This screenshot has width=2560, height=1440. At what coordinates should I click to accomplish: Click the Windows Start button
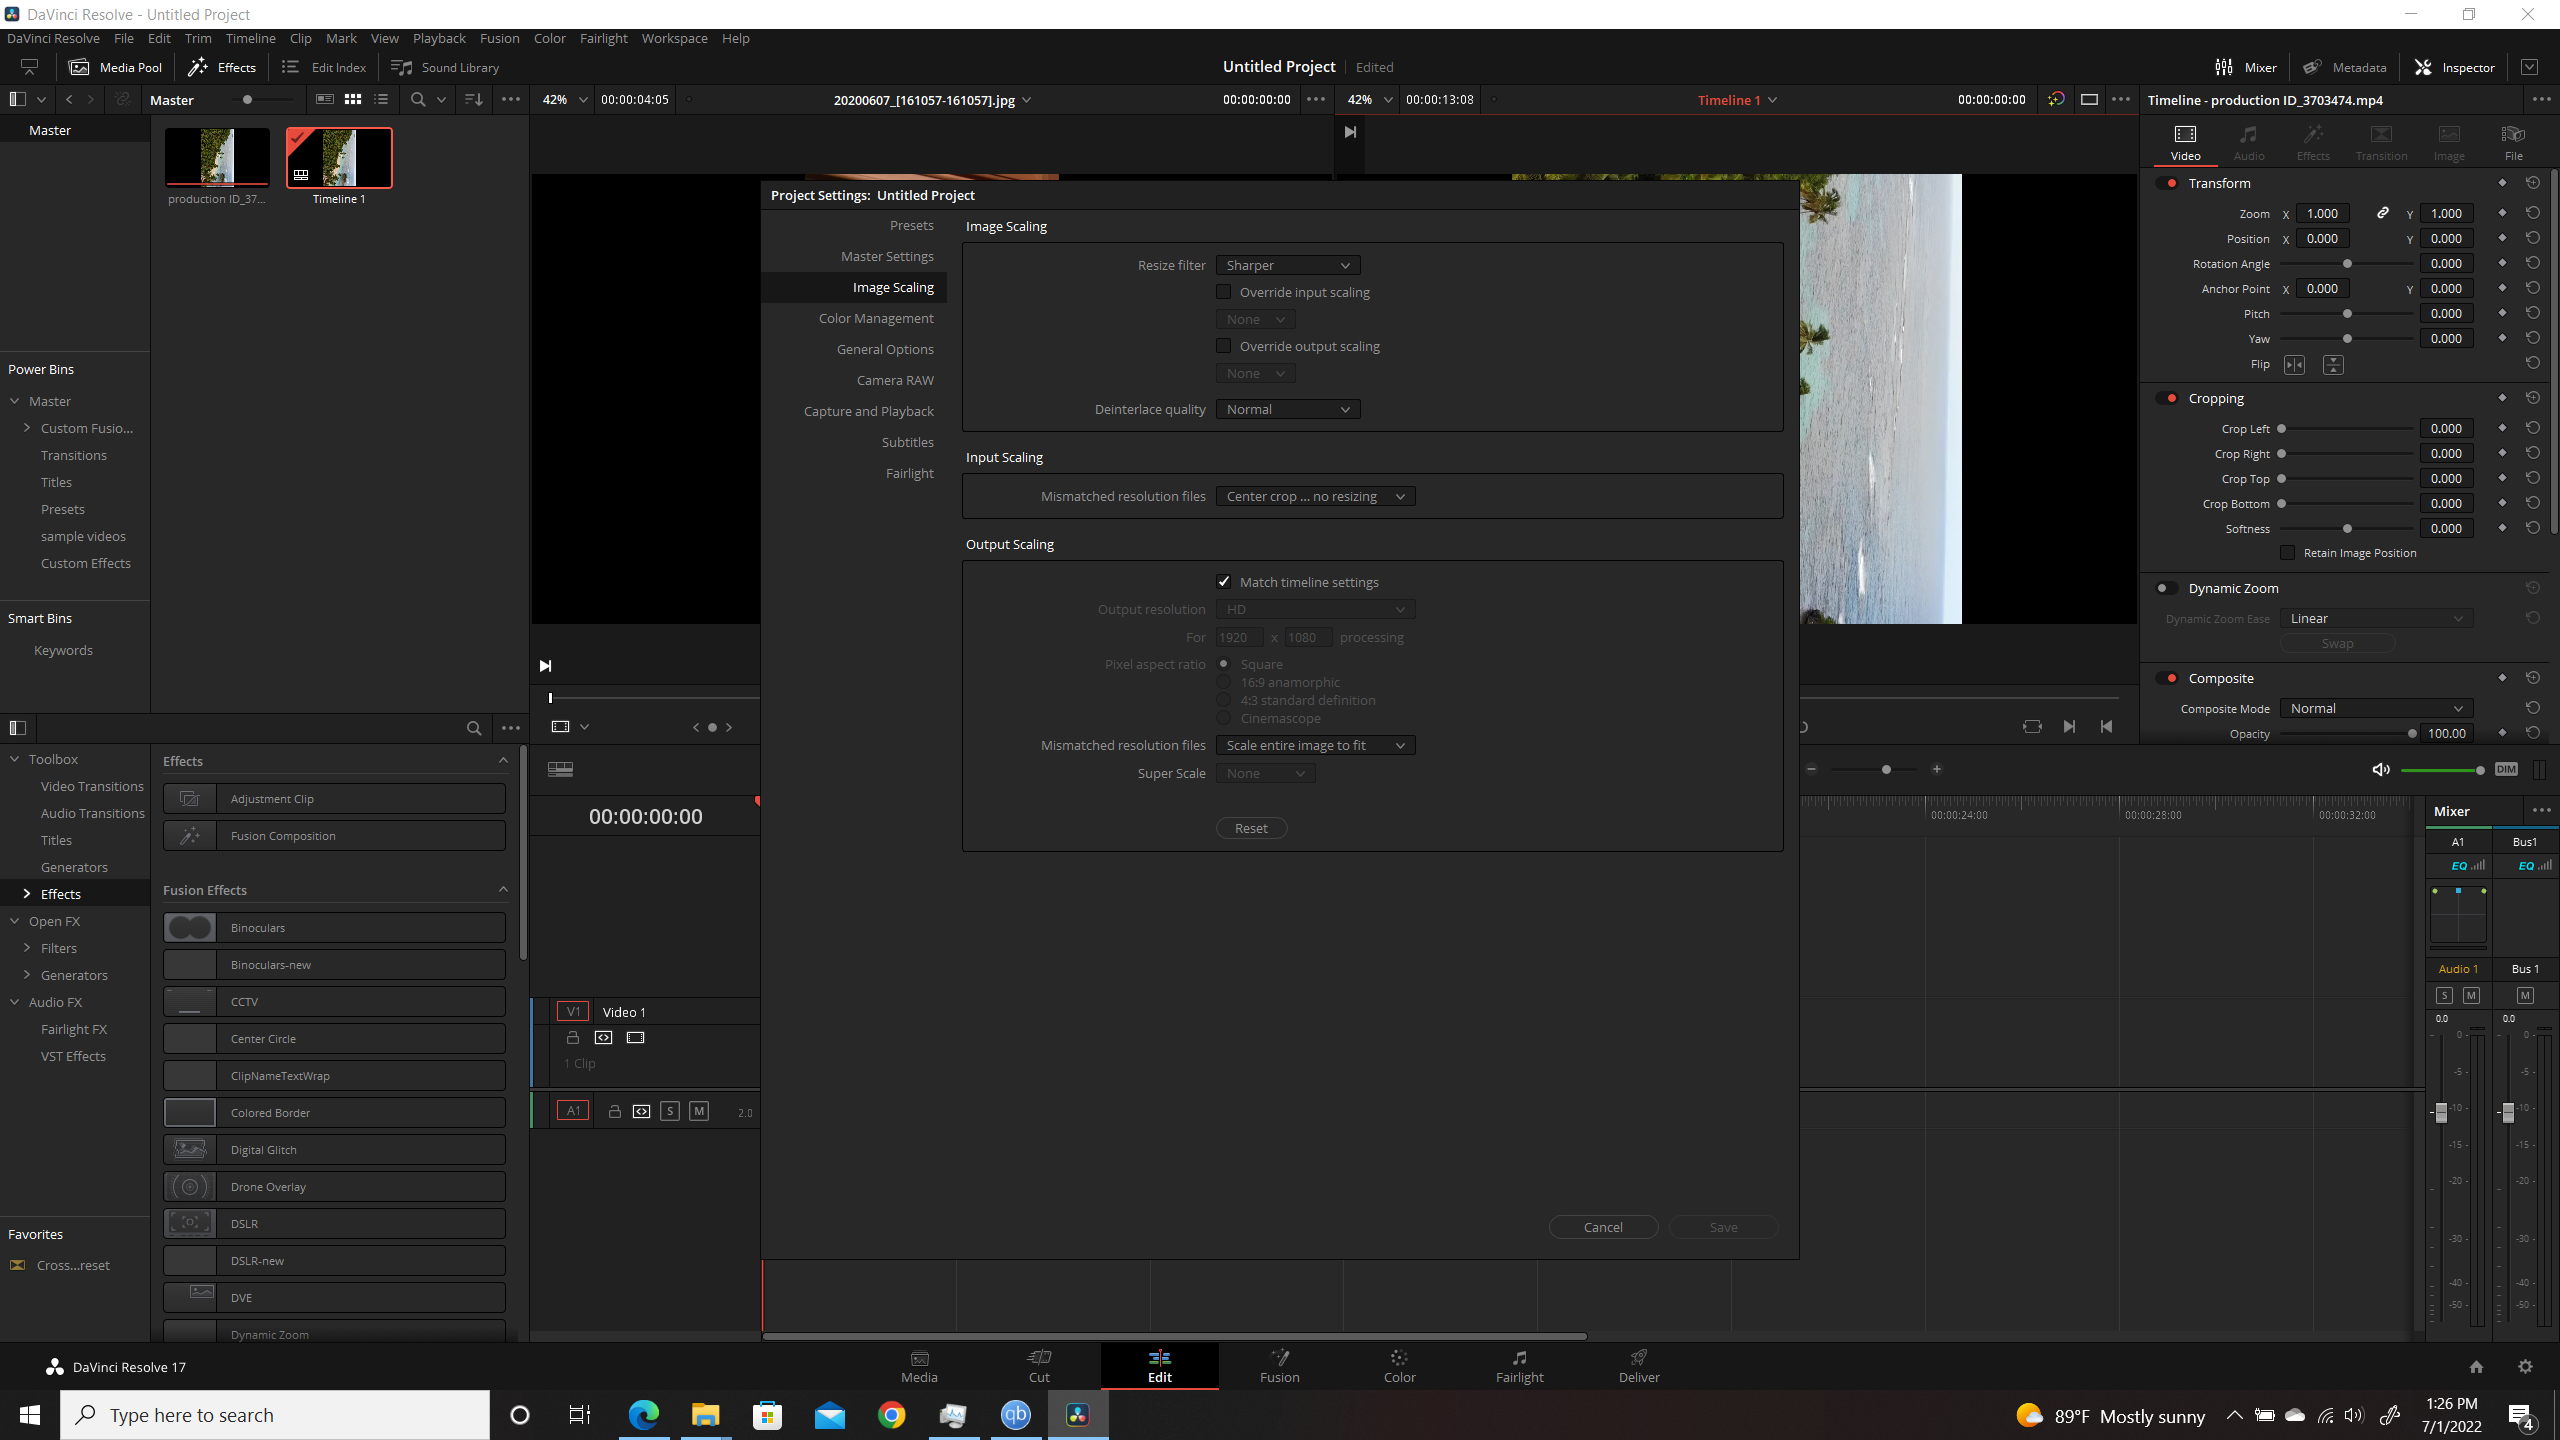30,1415
